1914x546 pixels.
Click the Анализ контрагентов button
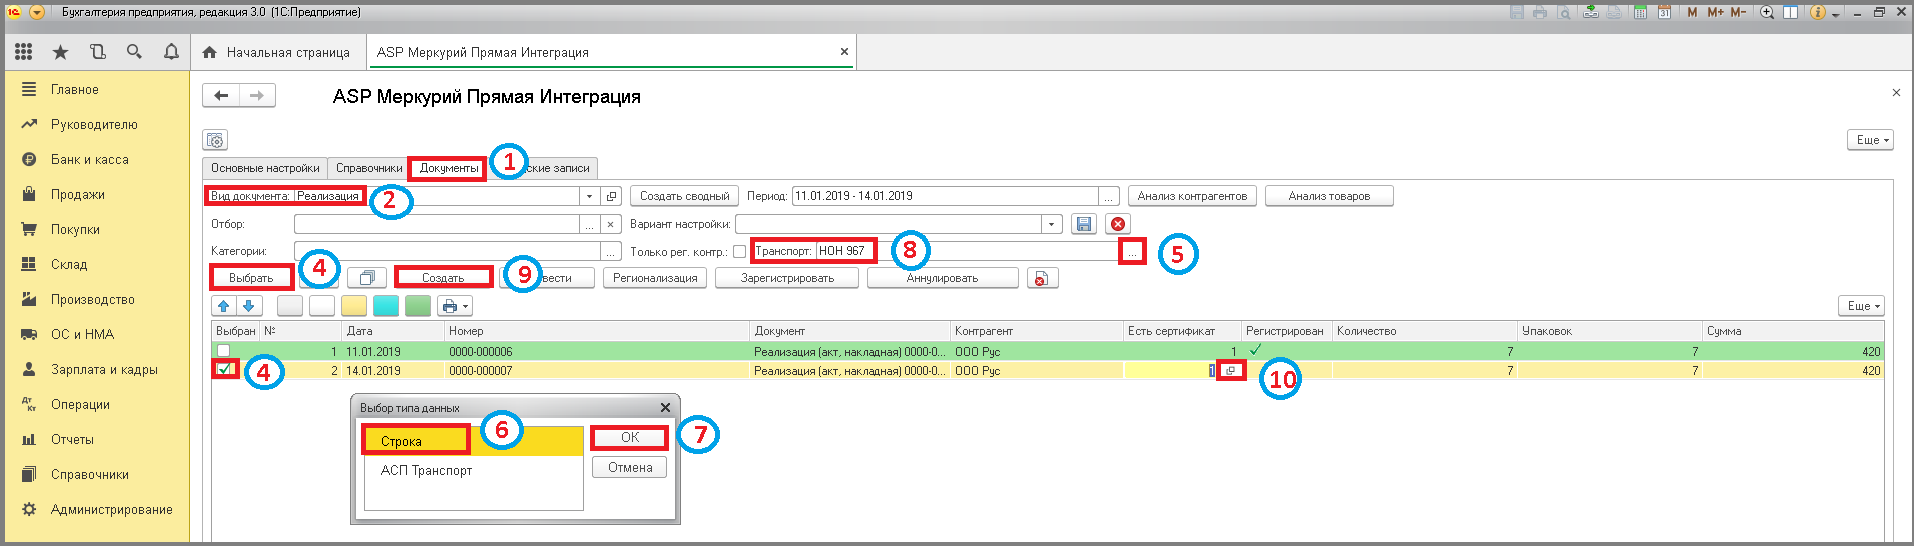(x=1192, y=196)
